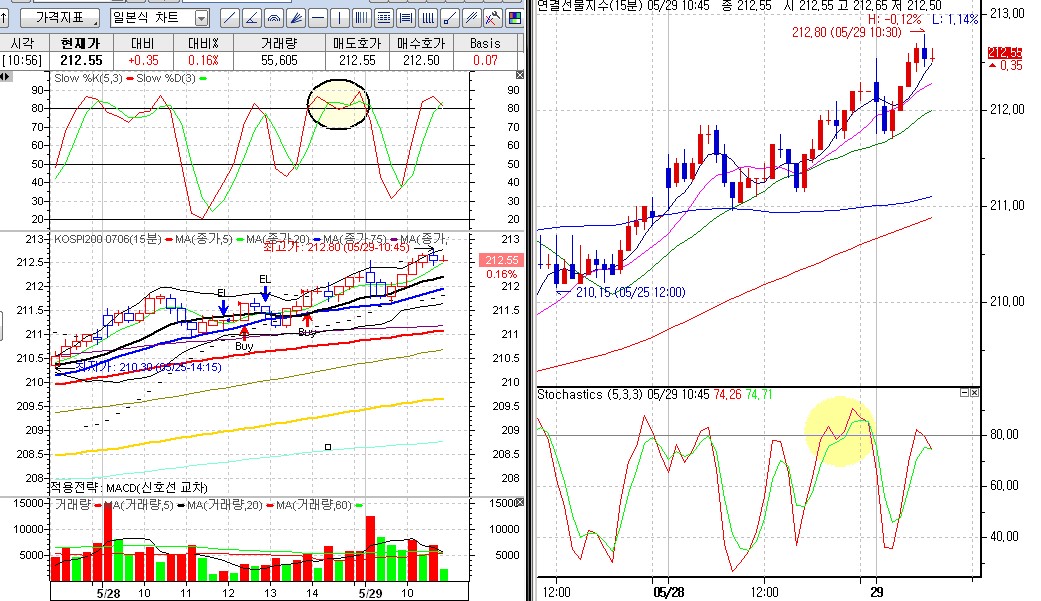Minimize the Stochastics indicator panel
Viewport: 1041px width, 601px height.
(965, 394)
